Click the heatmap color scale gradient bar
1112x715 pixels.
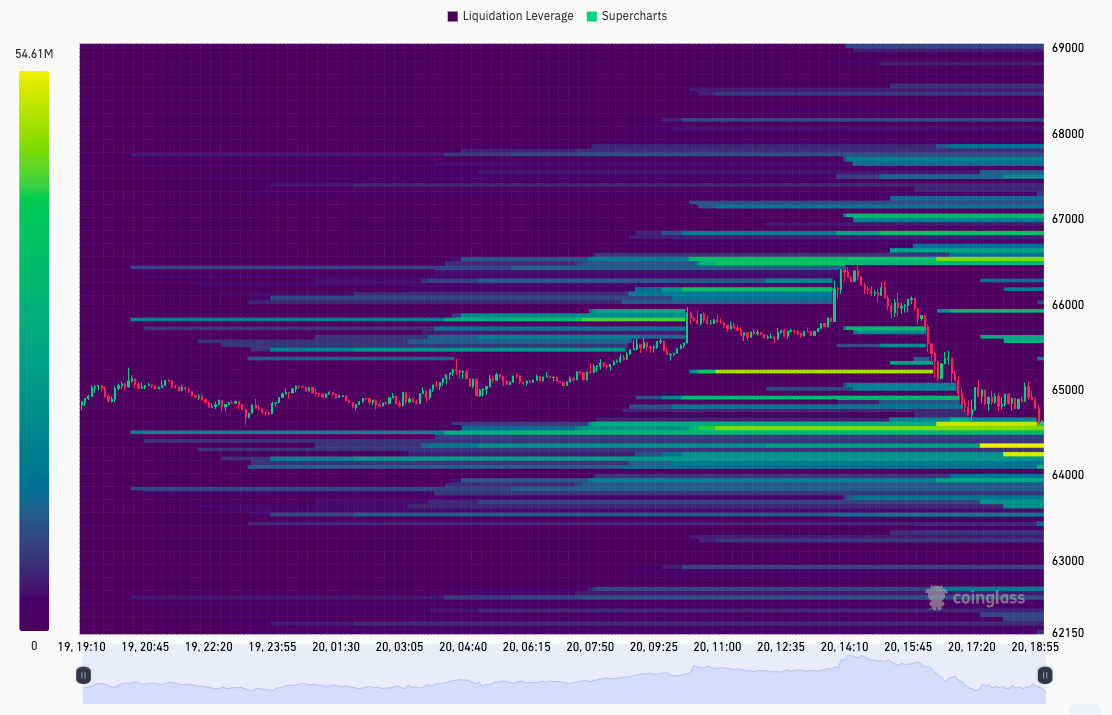click(34, 350)
